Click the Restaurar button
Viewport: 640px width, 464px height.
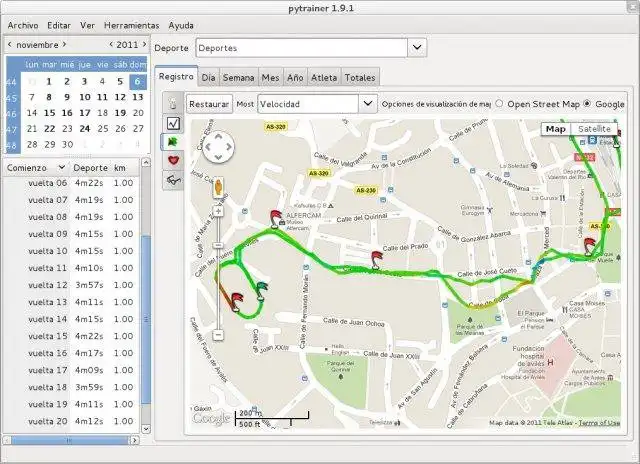[x=209, y=104]
